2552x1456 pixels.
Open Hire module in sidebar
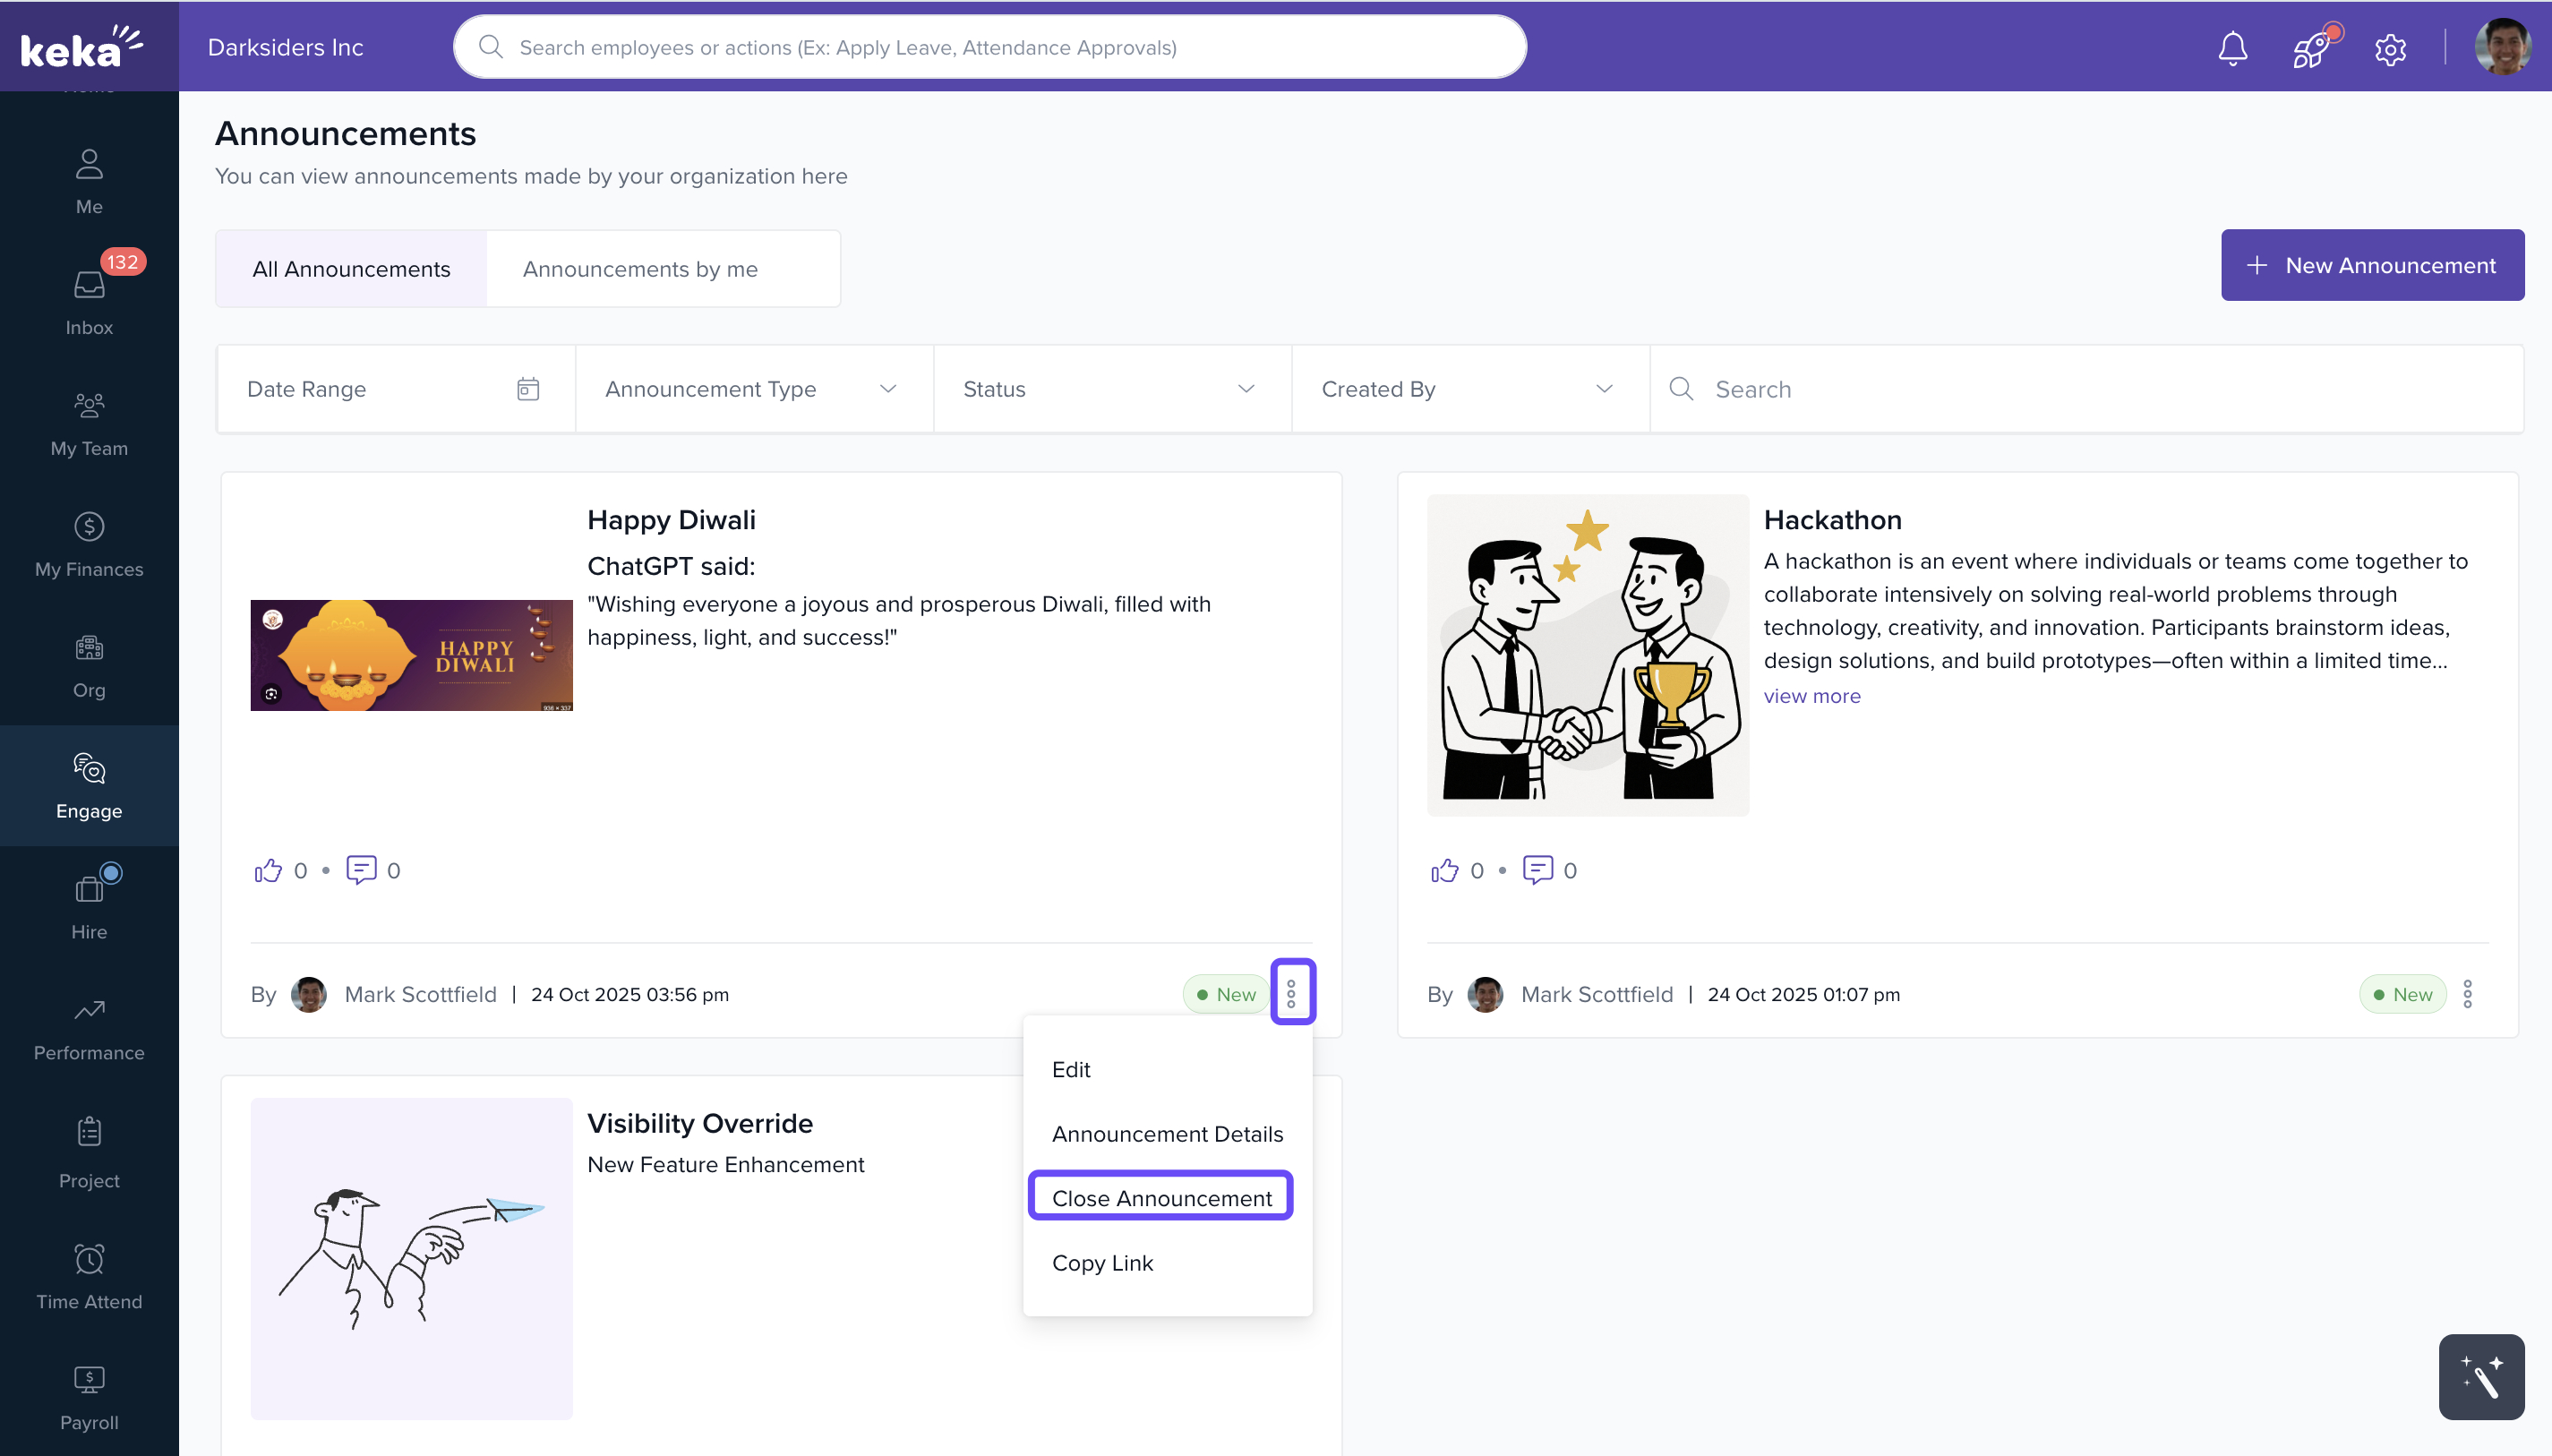(89, 906)
